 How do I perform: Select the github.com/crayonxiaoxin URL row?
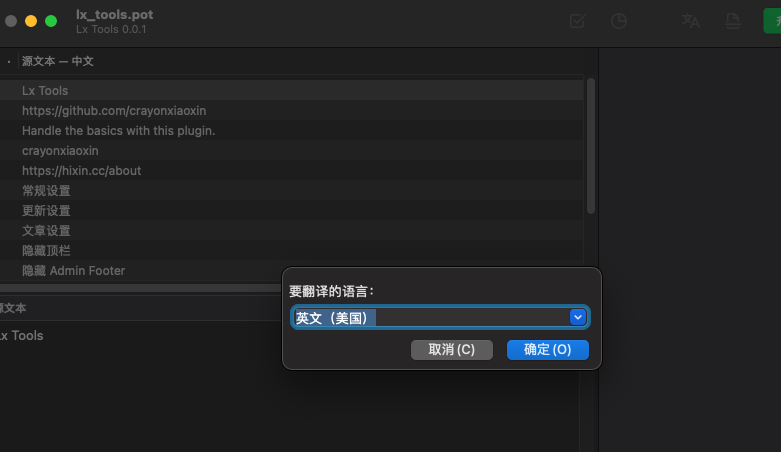[x=114, y=111]
